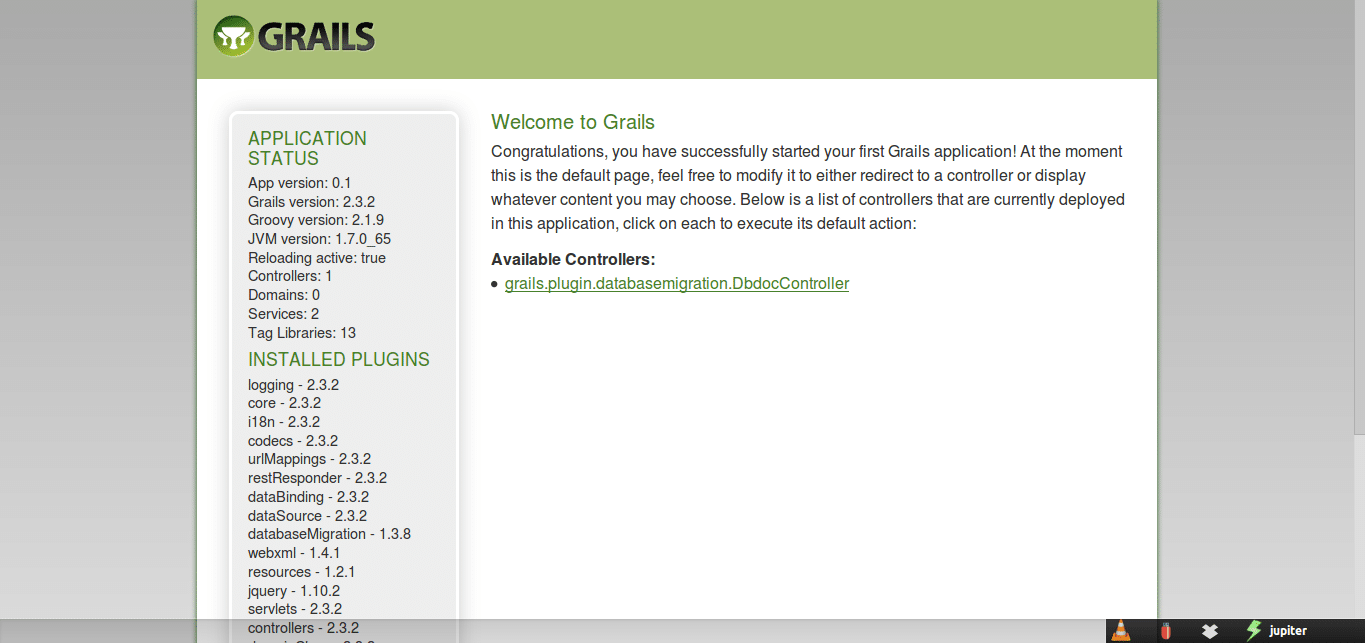Select the "Application Status" heading
The width and height of the screenshot is (1365, 643).
[x=307, y=148]
